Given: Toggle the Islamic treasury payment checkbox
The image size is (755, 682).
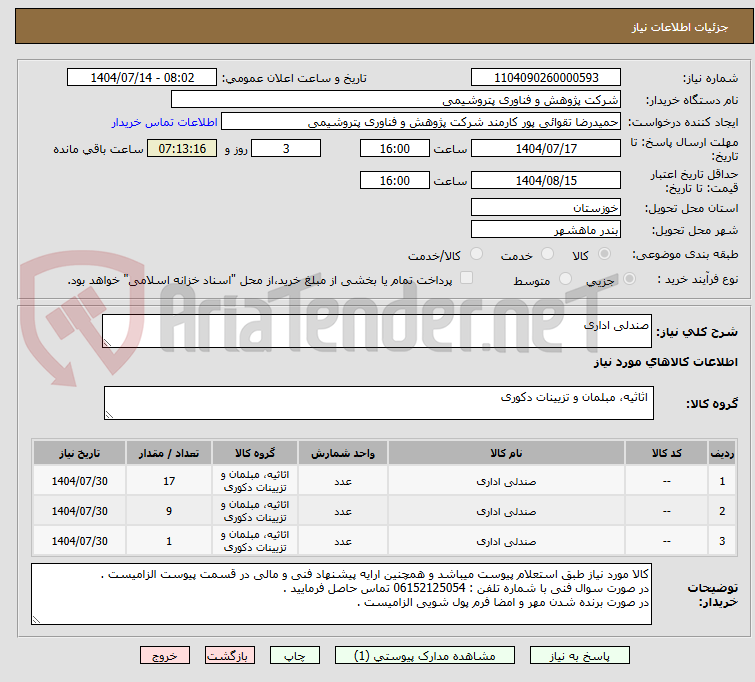Looking at the screenshot, I should click(466, 278).
